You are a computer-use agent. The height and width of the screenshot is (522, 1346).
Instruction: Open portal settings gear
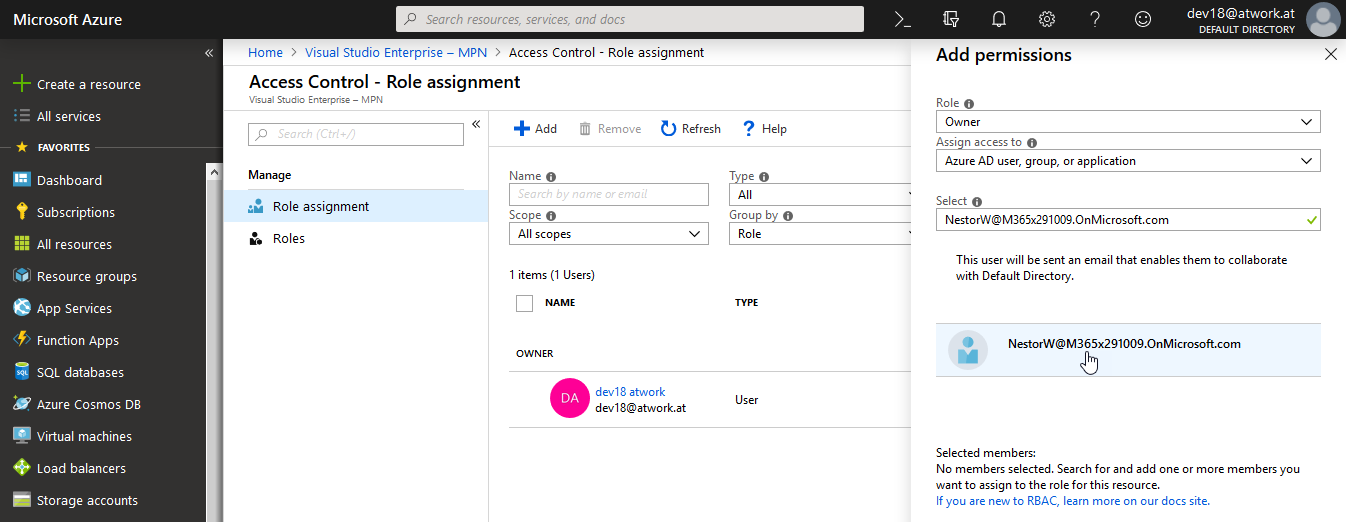coord(1046,19)
